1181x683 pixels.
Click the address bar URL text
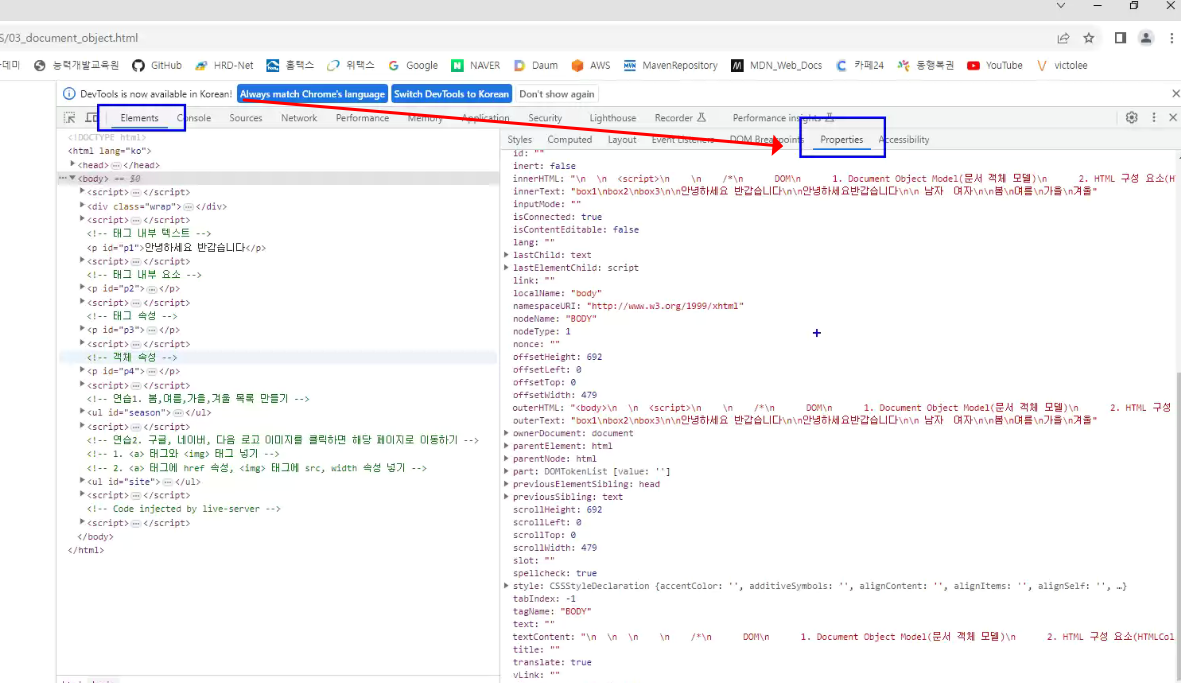point(69,38)
